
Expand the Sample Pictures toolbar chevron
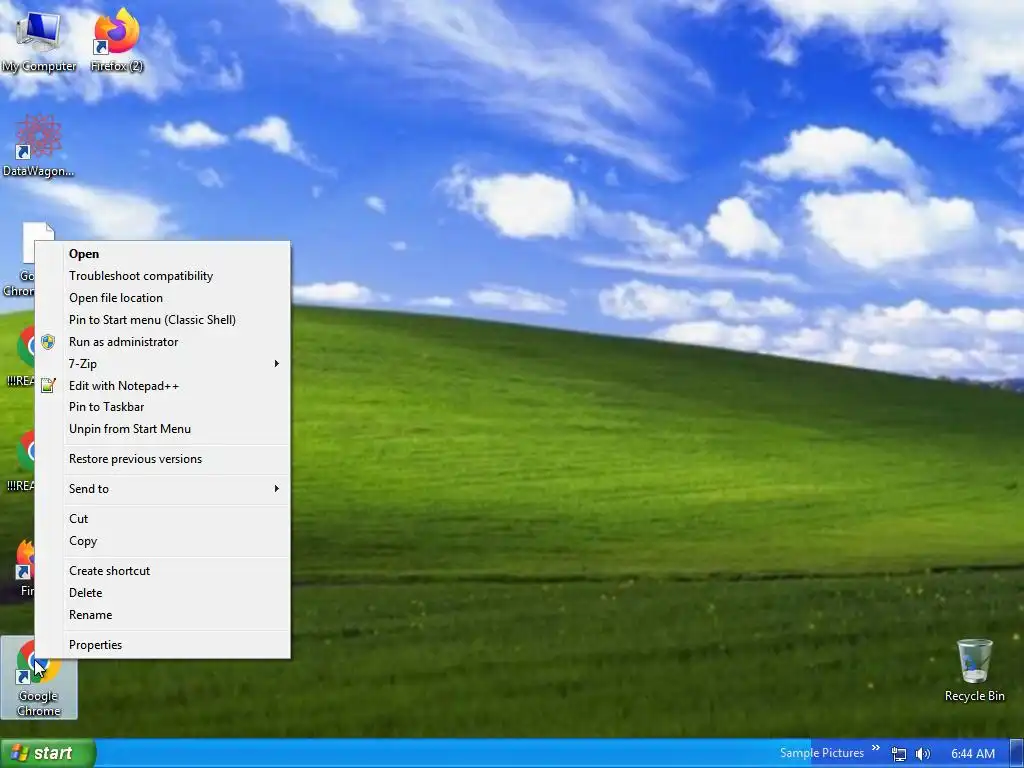tap(876, 748)
